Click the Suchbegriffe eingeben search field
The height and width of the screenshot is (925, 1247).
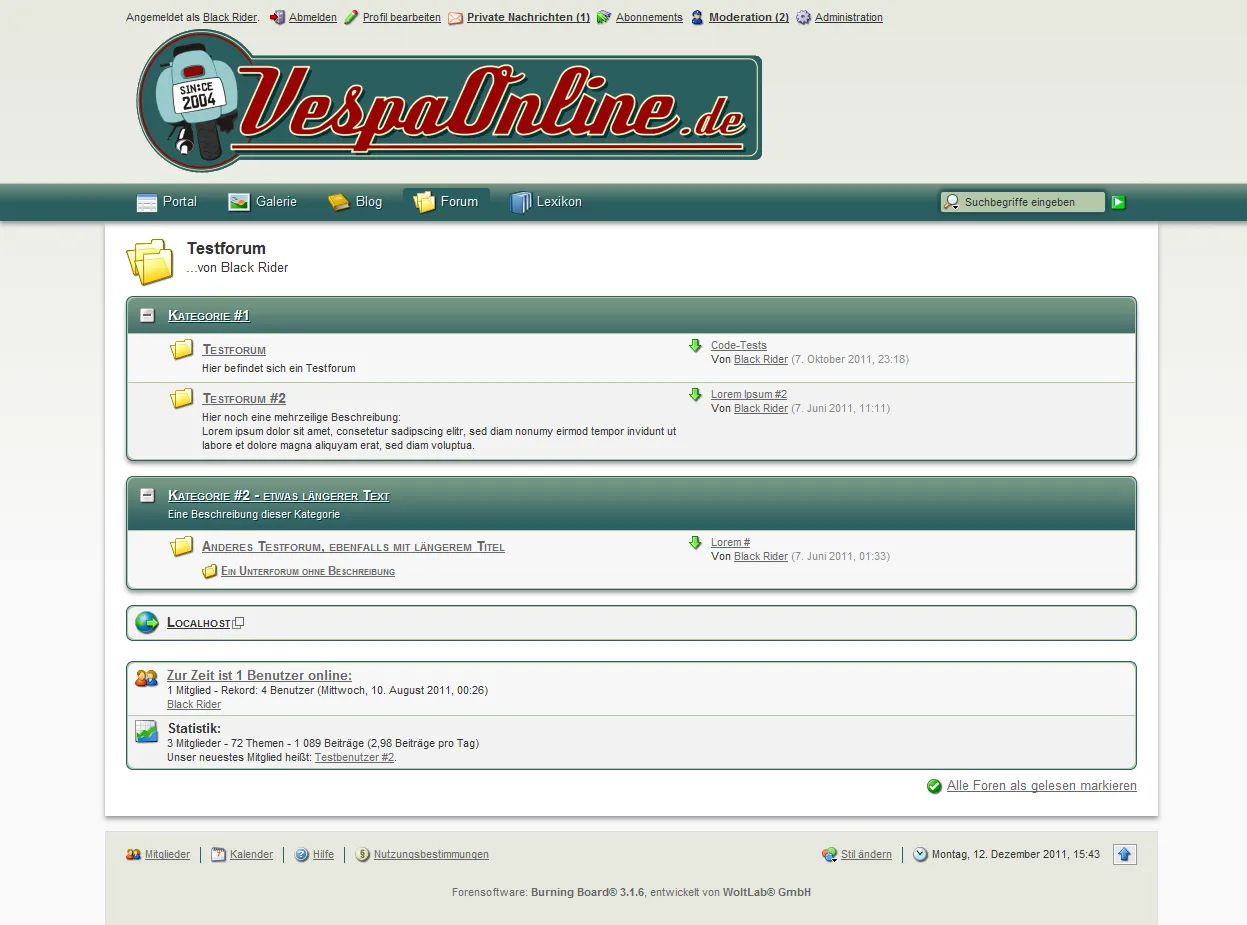coord(1030,202)
